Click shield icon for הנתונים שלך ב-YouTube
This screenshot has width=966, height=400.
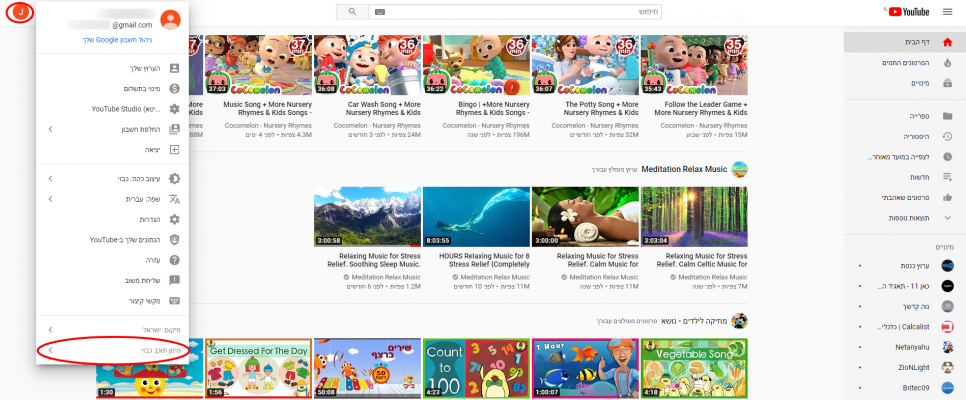(174, 240)
